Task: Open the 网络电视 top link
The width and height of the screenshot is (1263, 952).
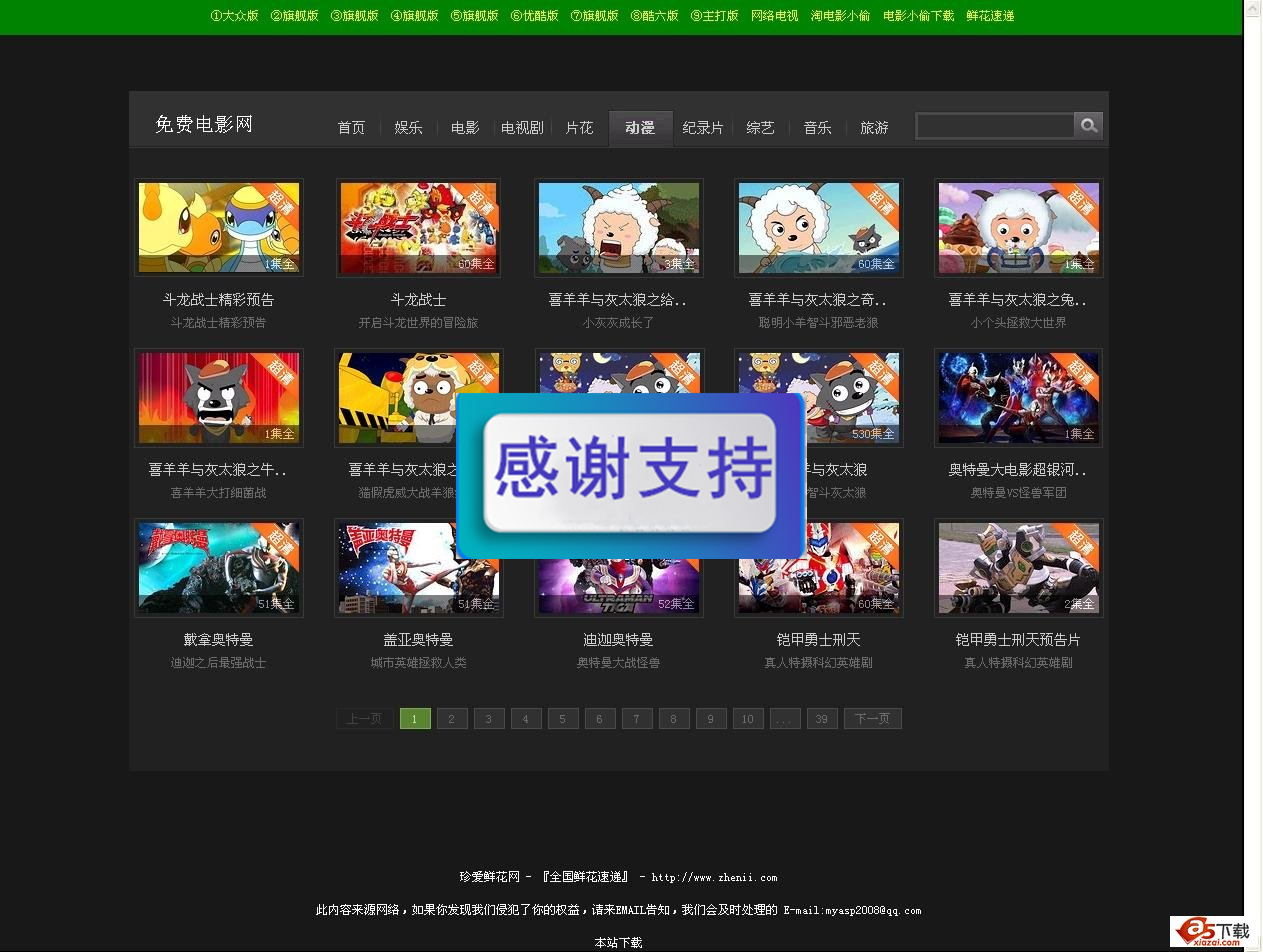Action: point(774,16)
